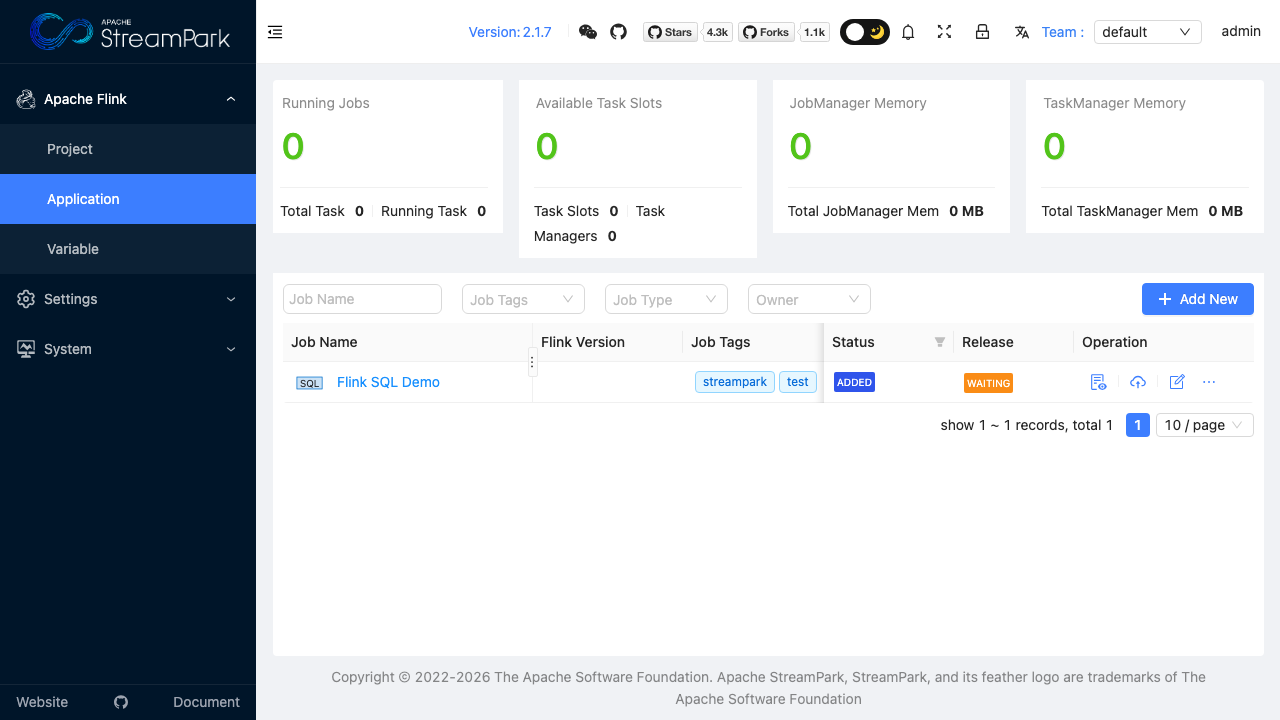Open the GitHub icon beside the WeChat icon
Image resolution: width=1280 pixels, height=720 pixels.
tap(618, 32)
